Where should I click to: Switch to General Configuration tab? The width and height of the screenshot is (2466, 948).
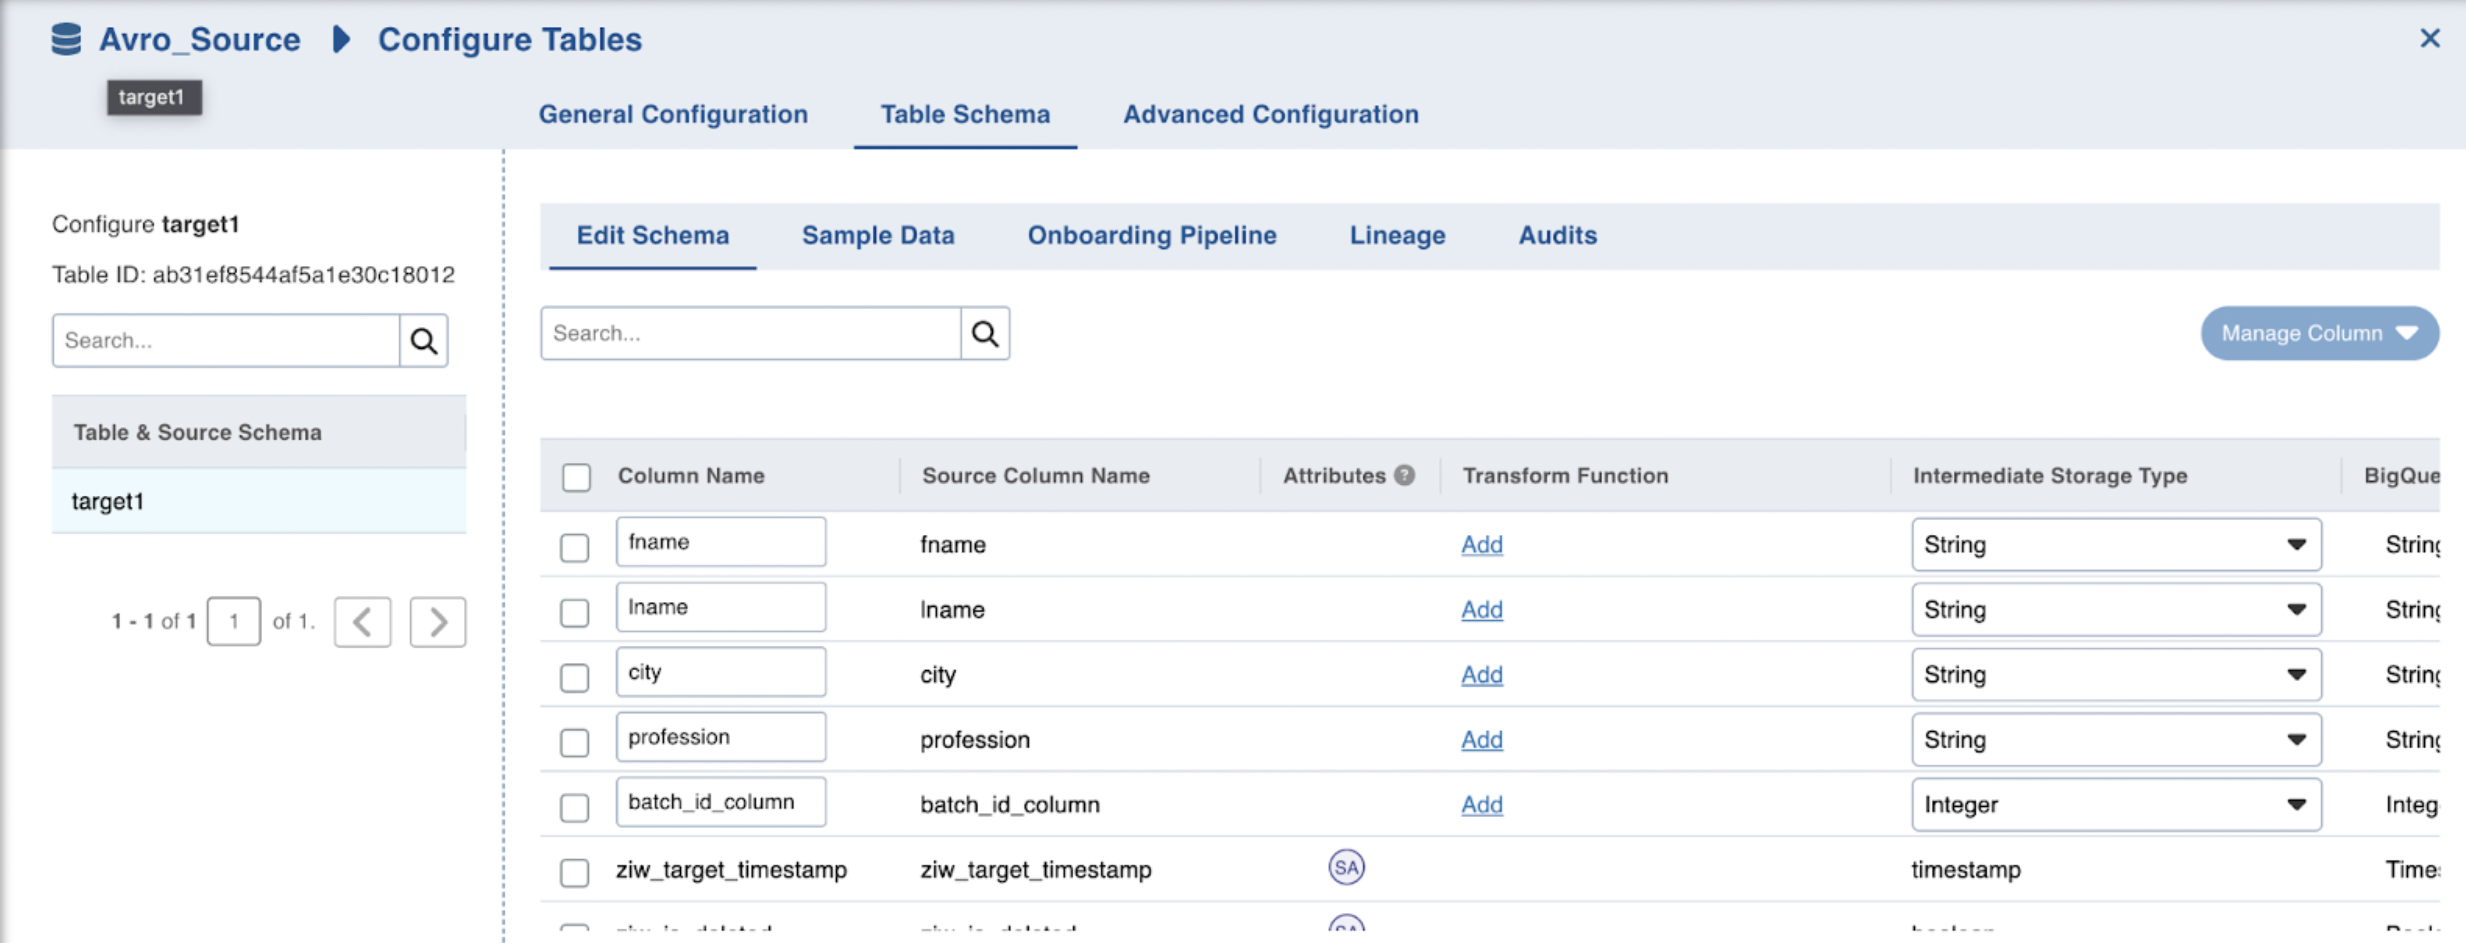tap(673, 114)
